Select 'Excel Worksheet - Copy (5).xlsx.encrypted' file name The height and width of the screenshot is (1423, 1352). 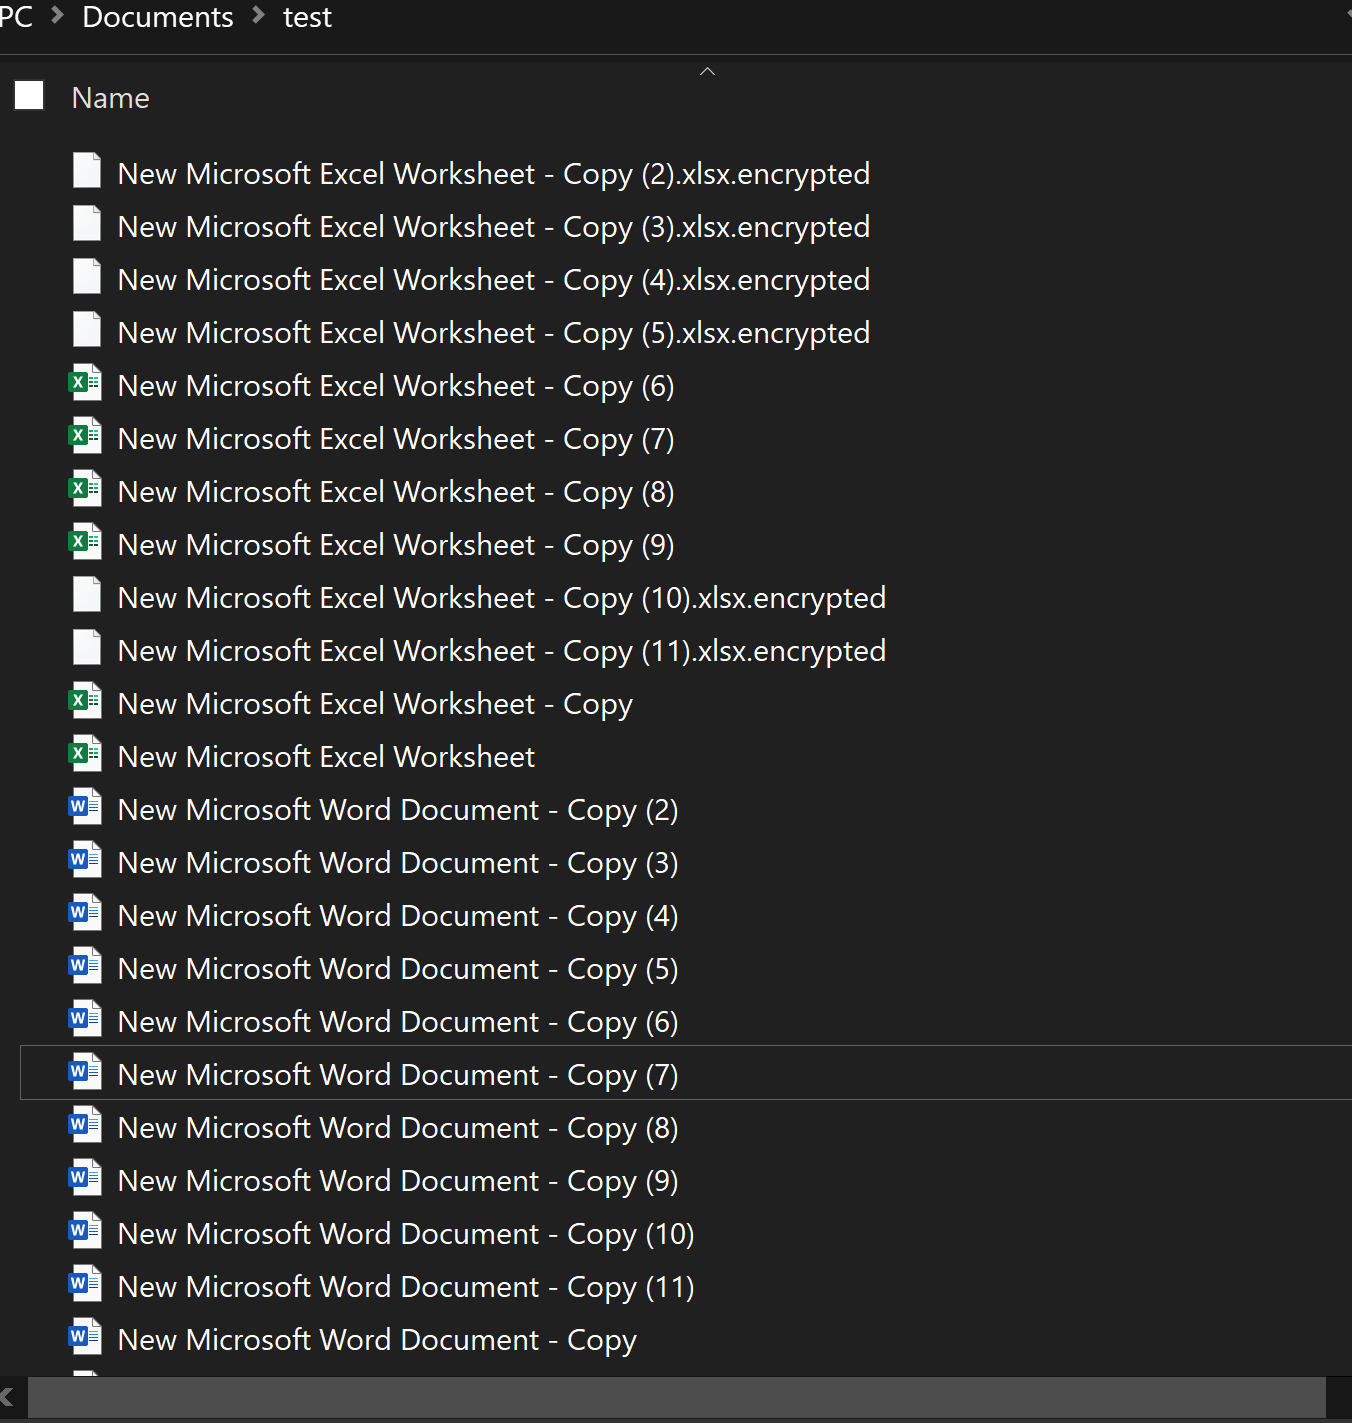tap(494, 333)
